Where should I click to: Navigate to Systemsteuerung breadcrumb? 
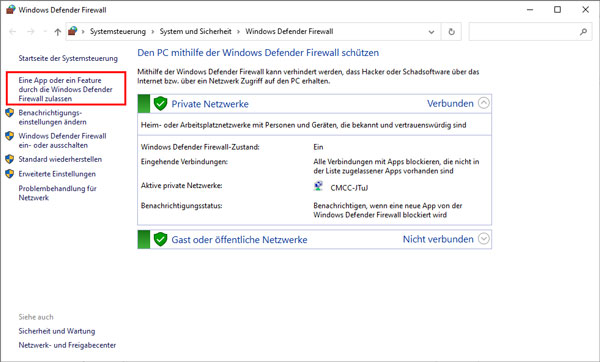118,32
